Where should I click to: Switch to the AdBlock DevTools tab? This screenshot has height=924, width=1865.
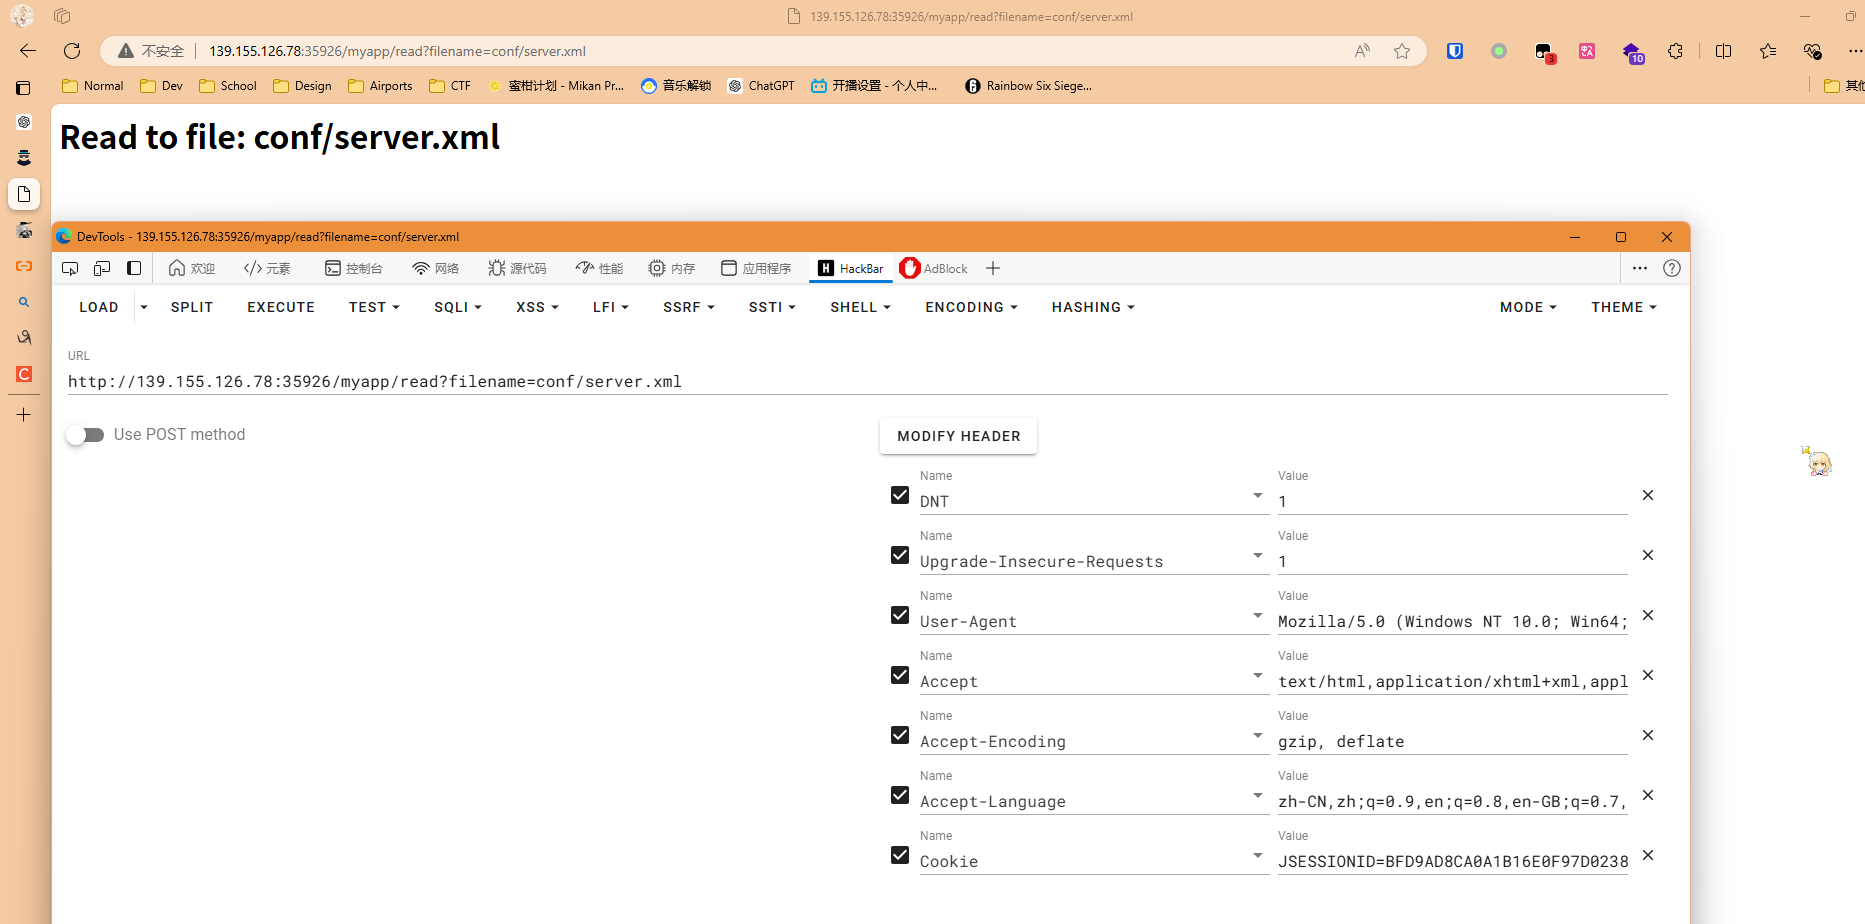(x=934, y=268)
